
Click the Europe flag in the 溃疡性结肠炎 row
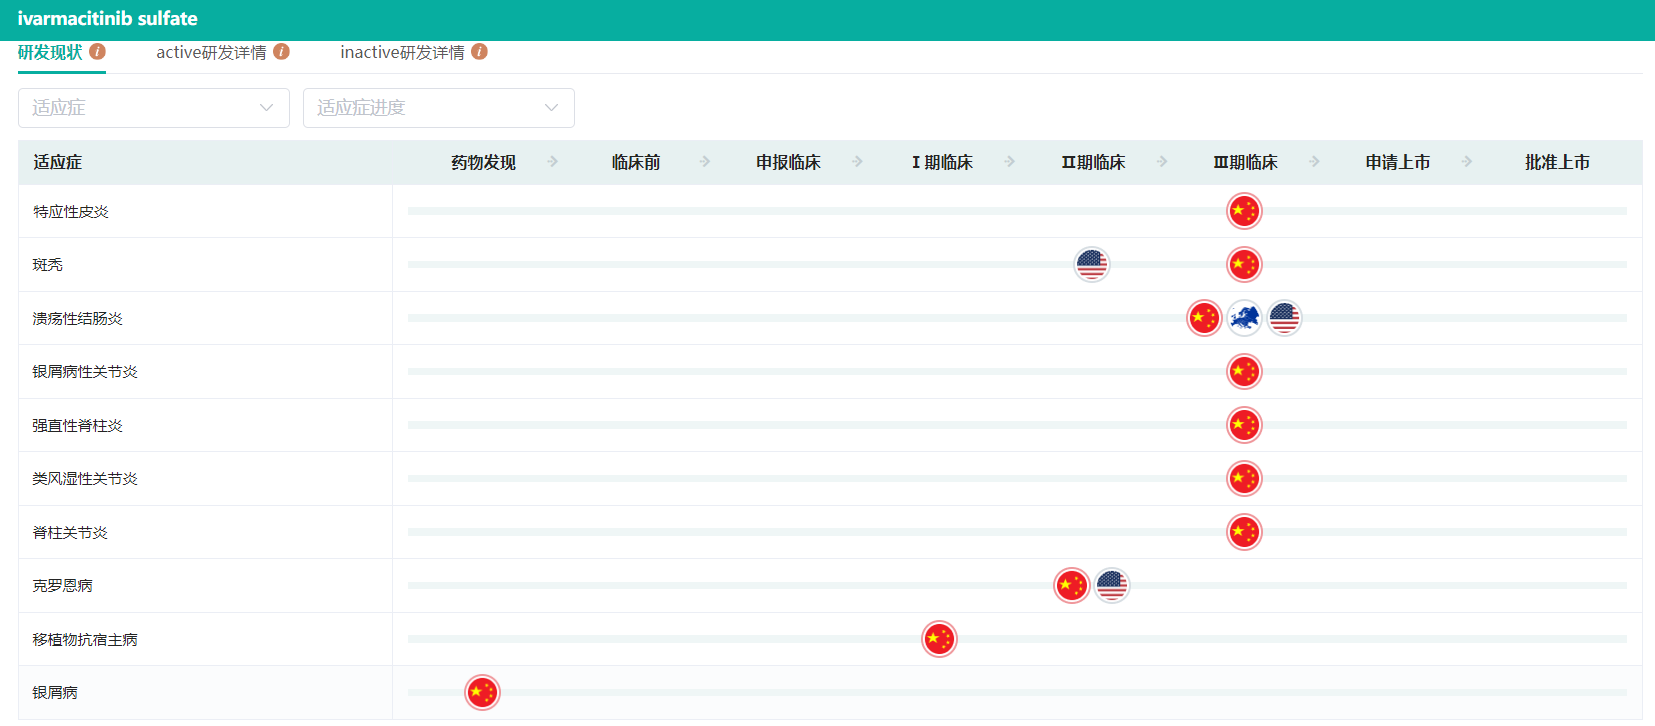(1244, 318)
